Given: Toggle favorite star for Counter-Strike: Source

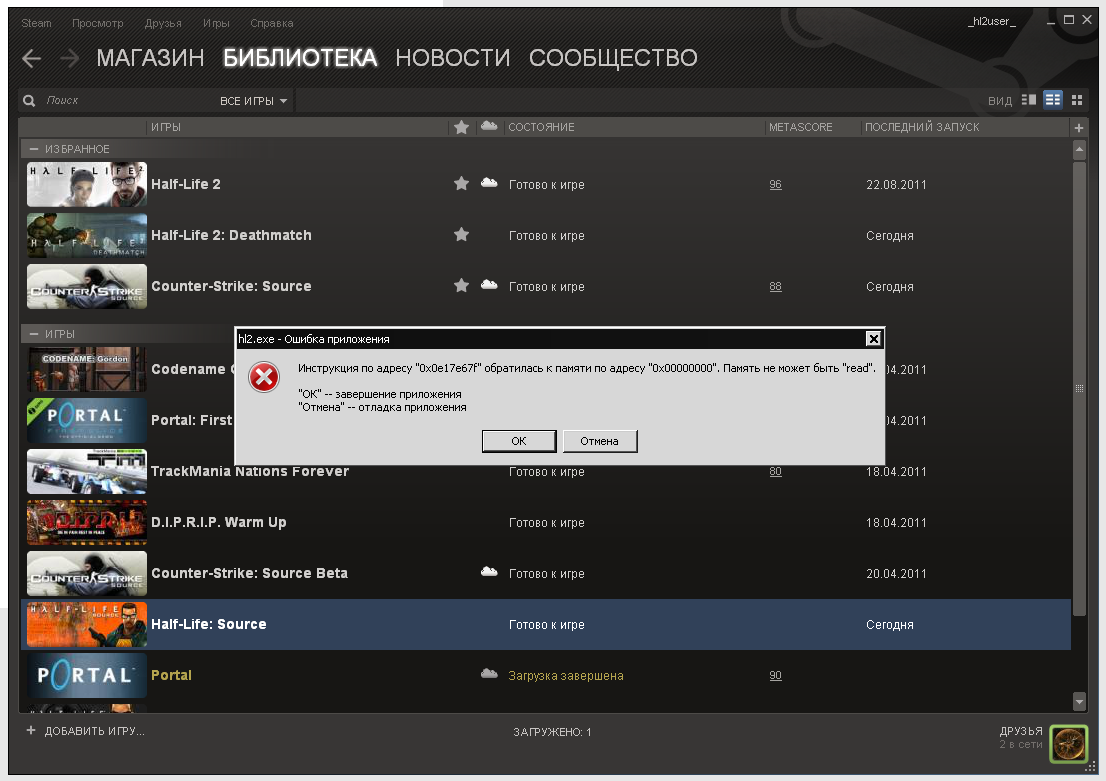Looking at the screenshot, I should 461,285.
